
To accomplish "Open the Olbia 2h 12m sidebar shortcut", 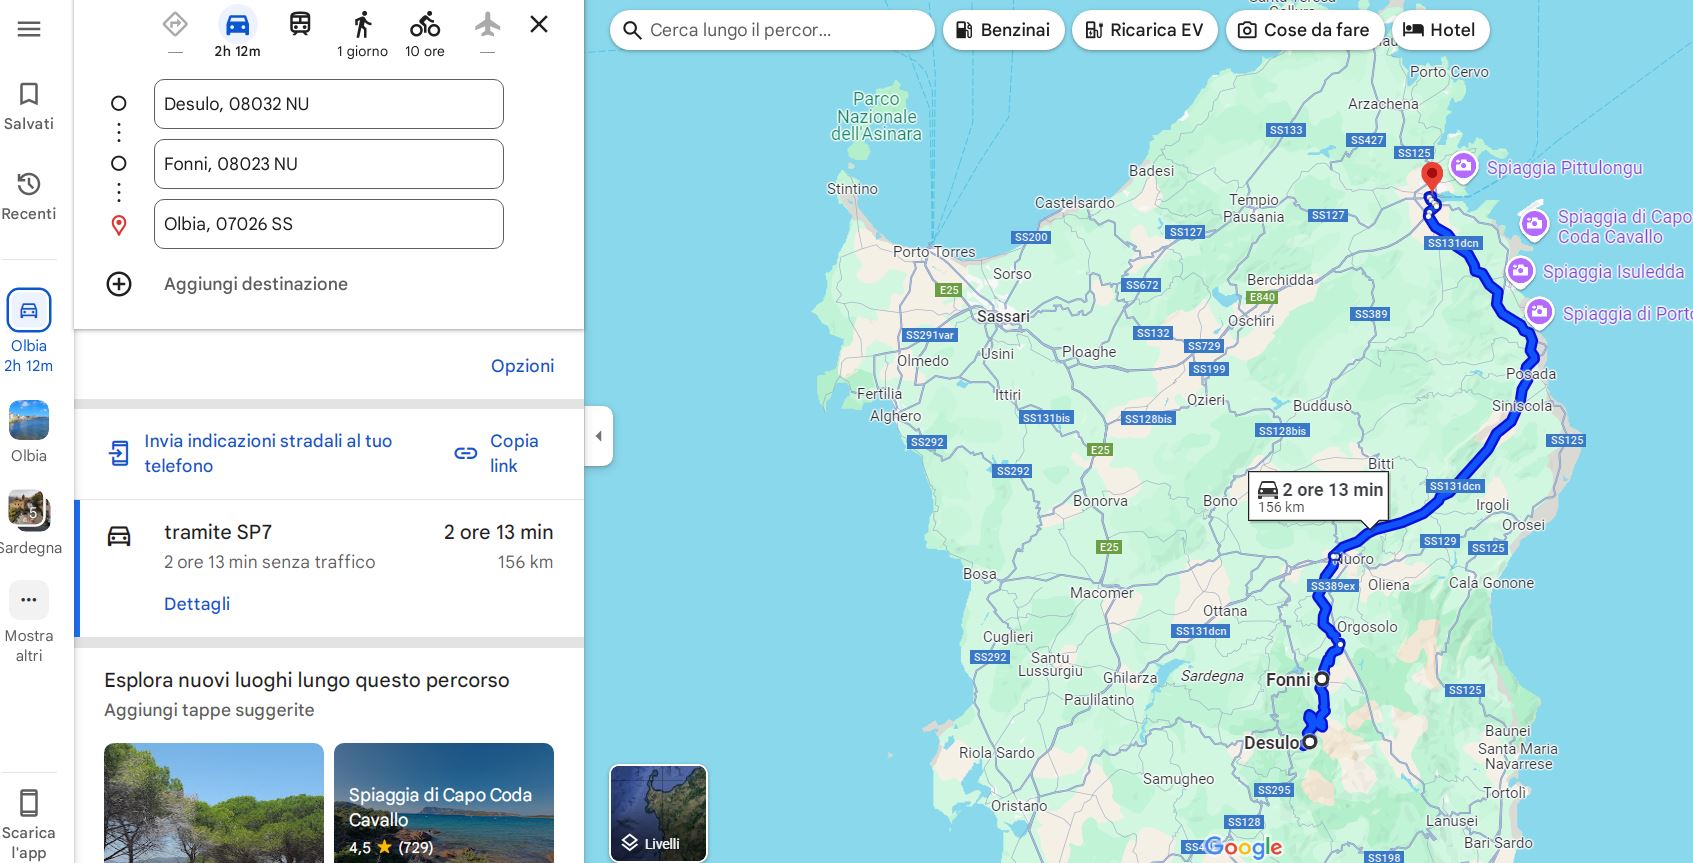I will (29, 331).
